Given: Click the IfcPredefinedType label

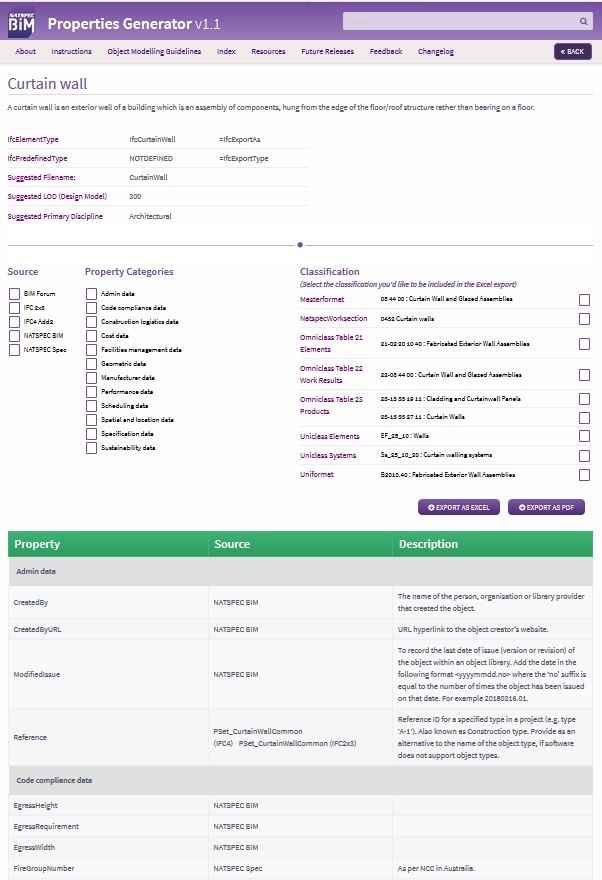Looking at the screenshot, I should pyautogui.click(x=37, y=158).
